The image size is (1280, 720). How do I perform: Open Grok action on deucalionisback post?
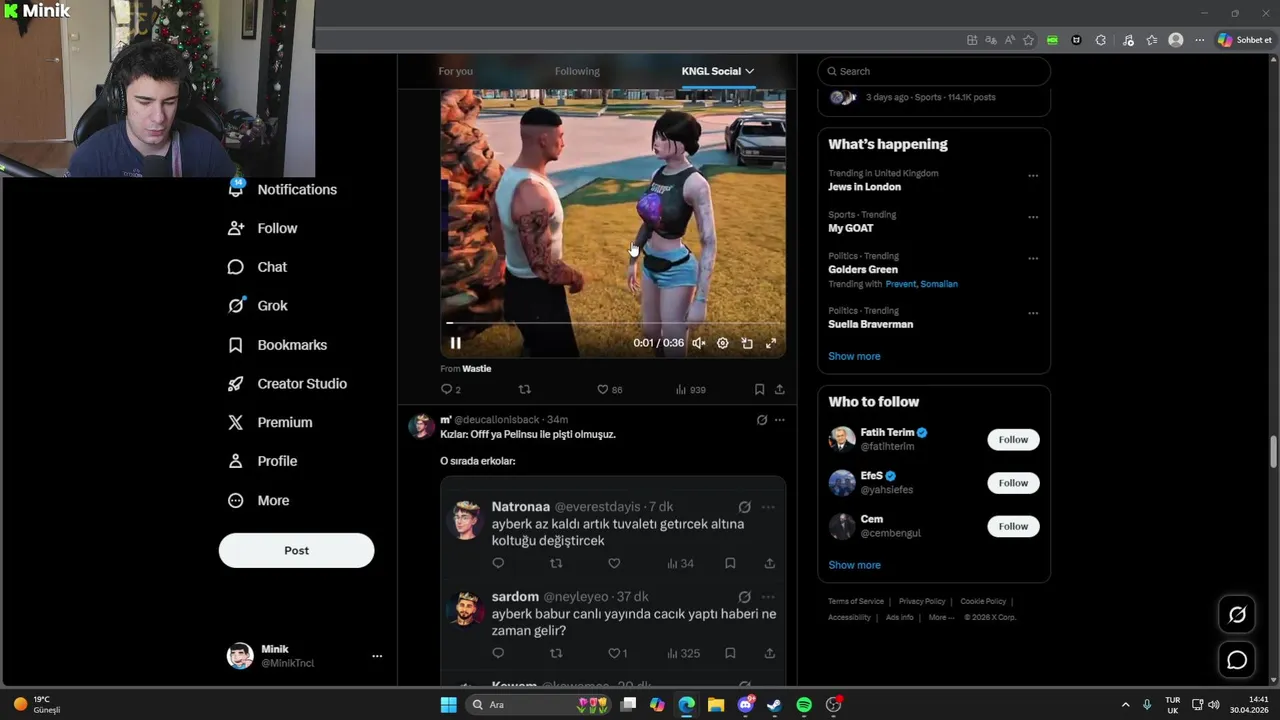(x=762, y=420)
